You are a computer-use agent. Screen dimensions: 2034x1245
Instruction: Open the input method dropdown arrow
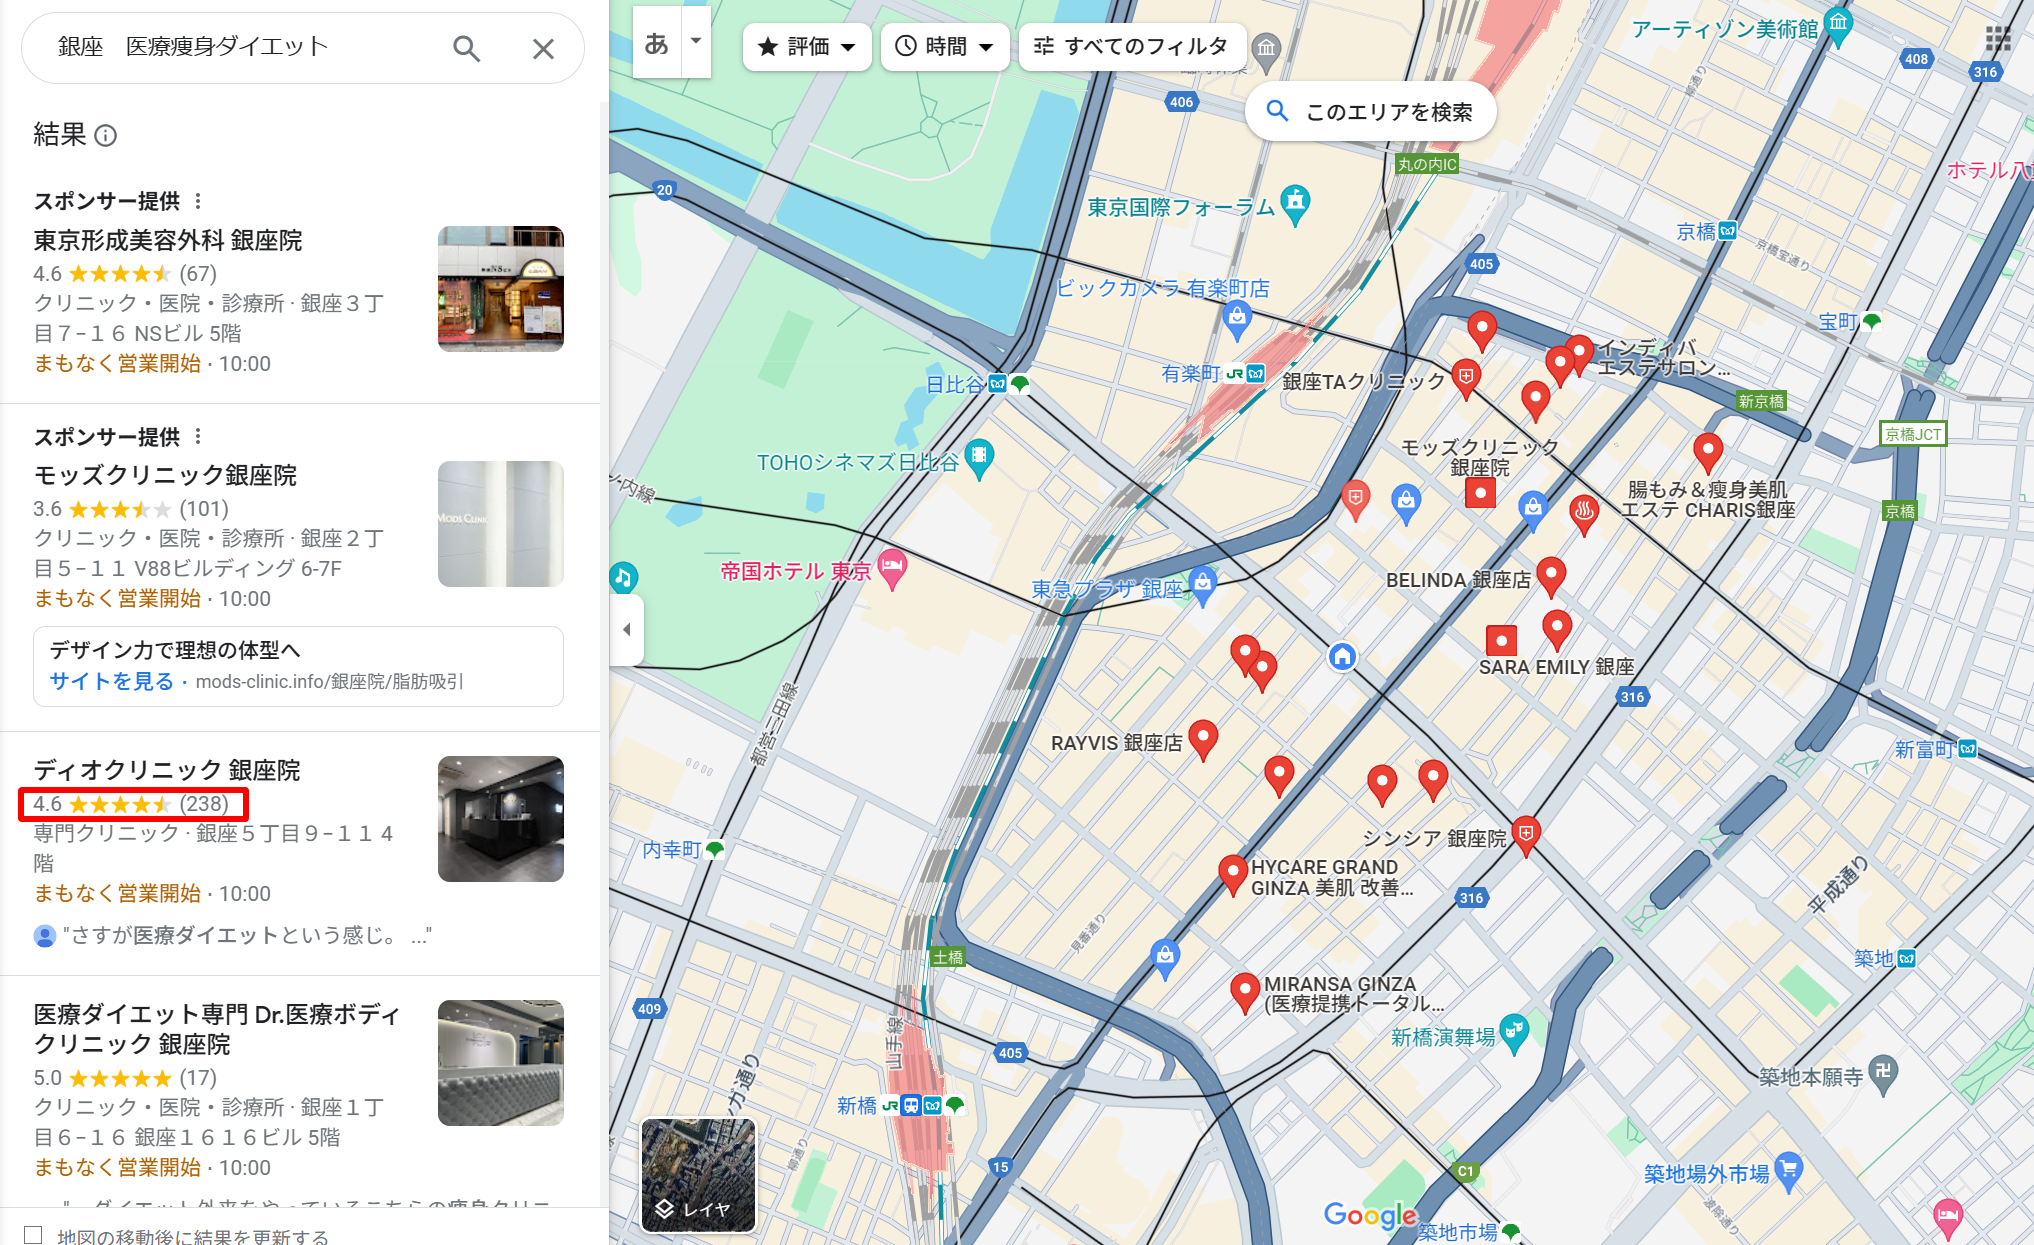(696, 41)
